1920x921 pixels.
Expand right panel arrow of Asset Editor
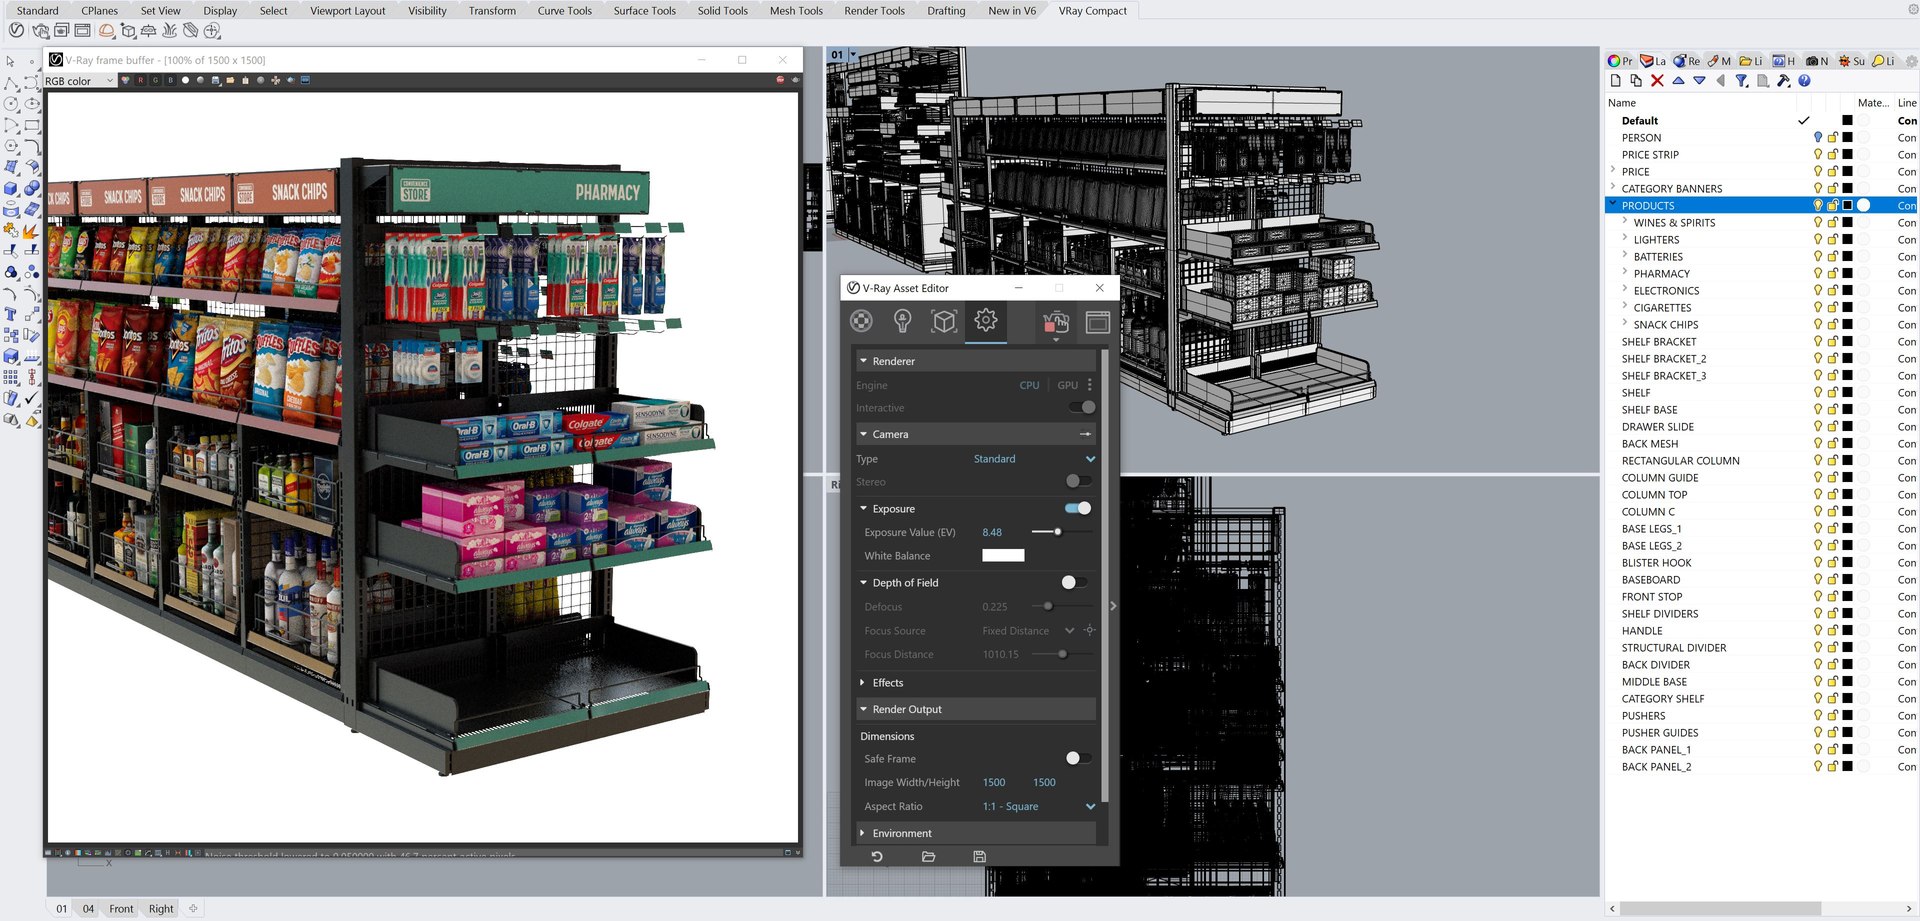click(1113, 606)
